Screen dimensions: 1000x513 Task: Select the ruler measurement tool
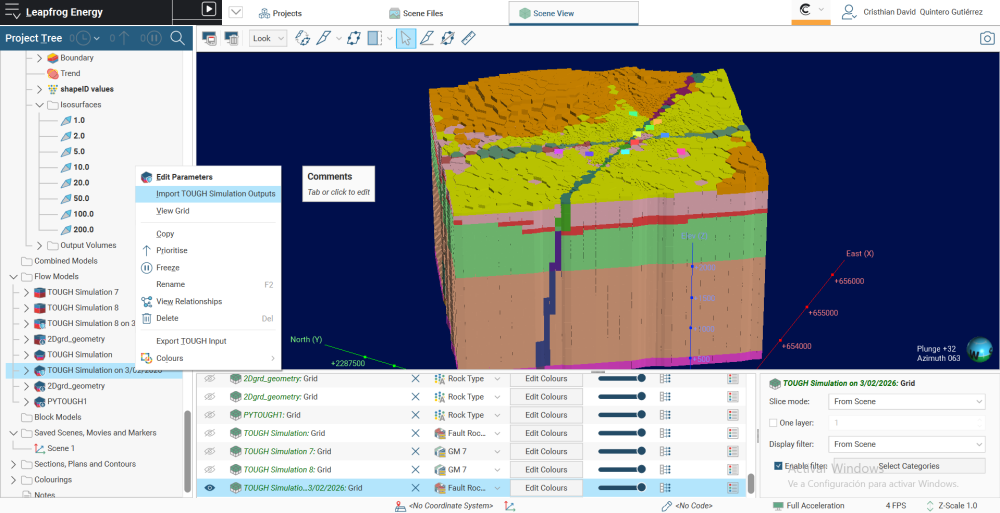click(x=469, y=38)
